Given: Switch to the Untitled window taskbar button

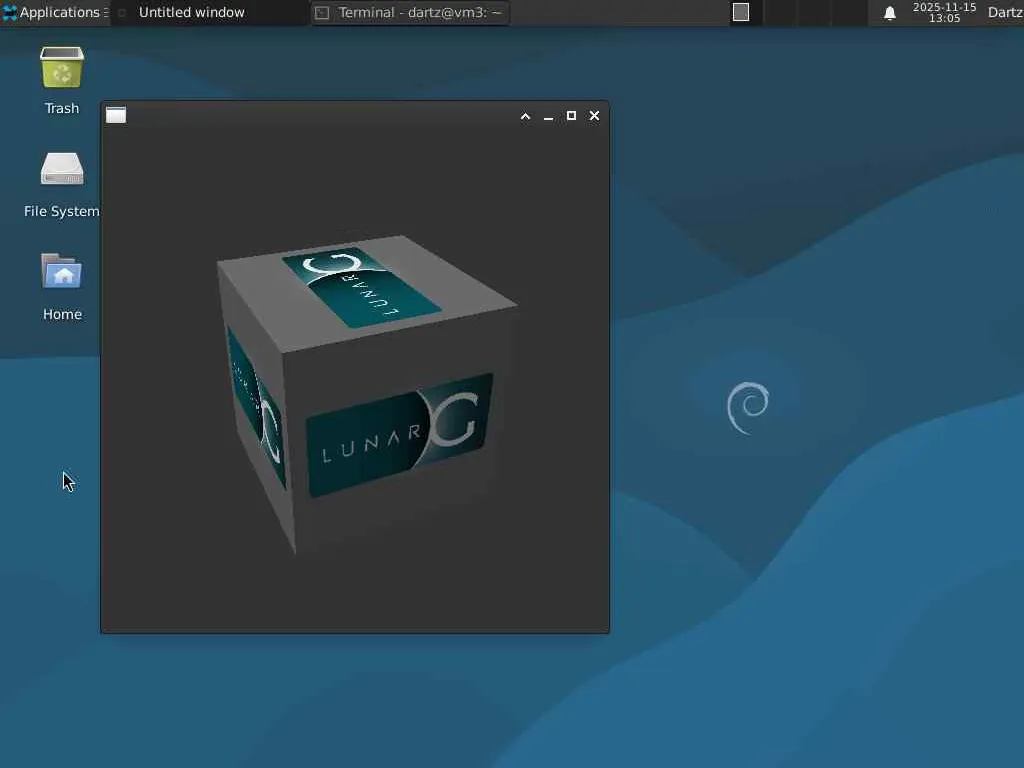Looking at the screenshot, I should (210, 12).
